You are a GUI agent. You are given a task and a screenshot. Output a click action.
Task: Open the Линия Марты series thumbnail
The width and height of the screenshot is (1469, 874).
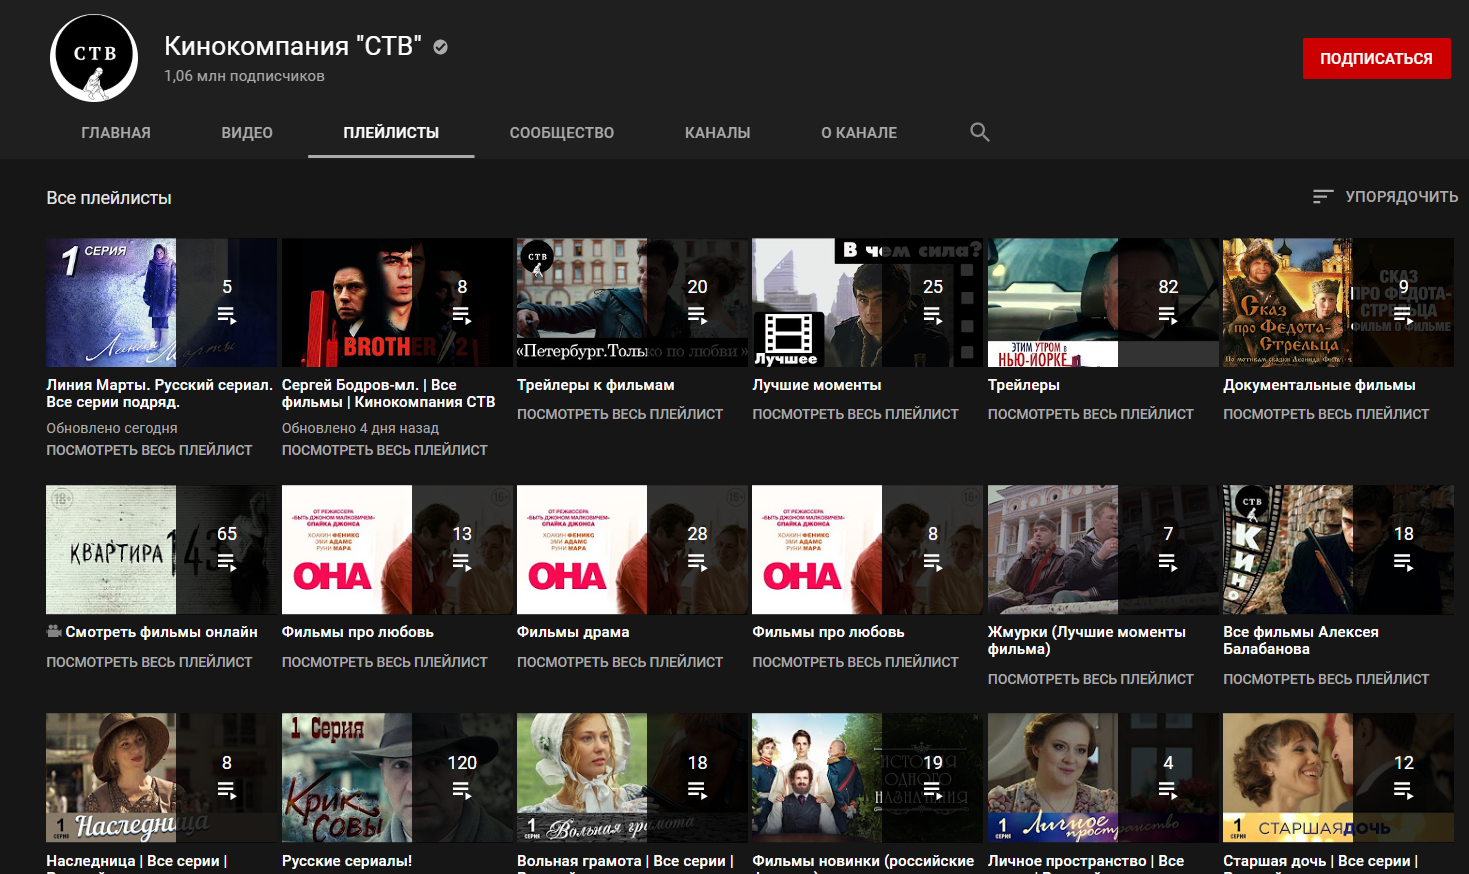pyautogui.click(x=111, y=302)
